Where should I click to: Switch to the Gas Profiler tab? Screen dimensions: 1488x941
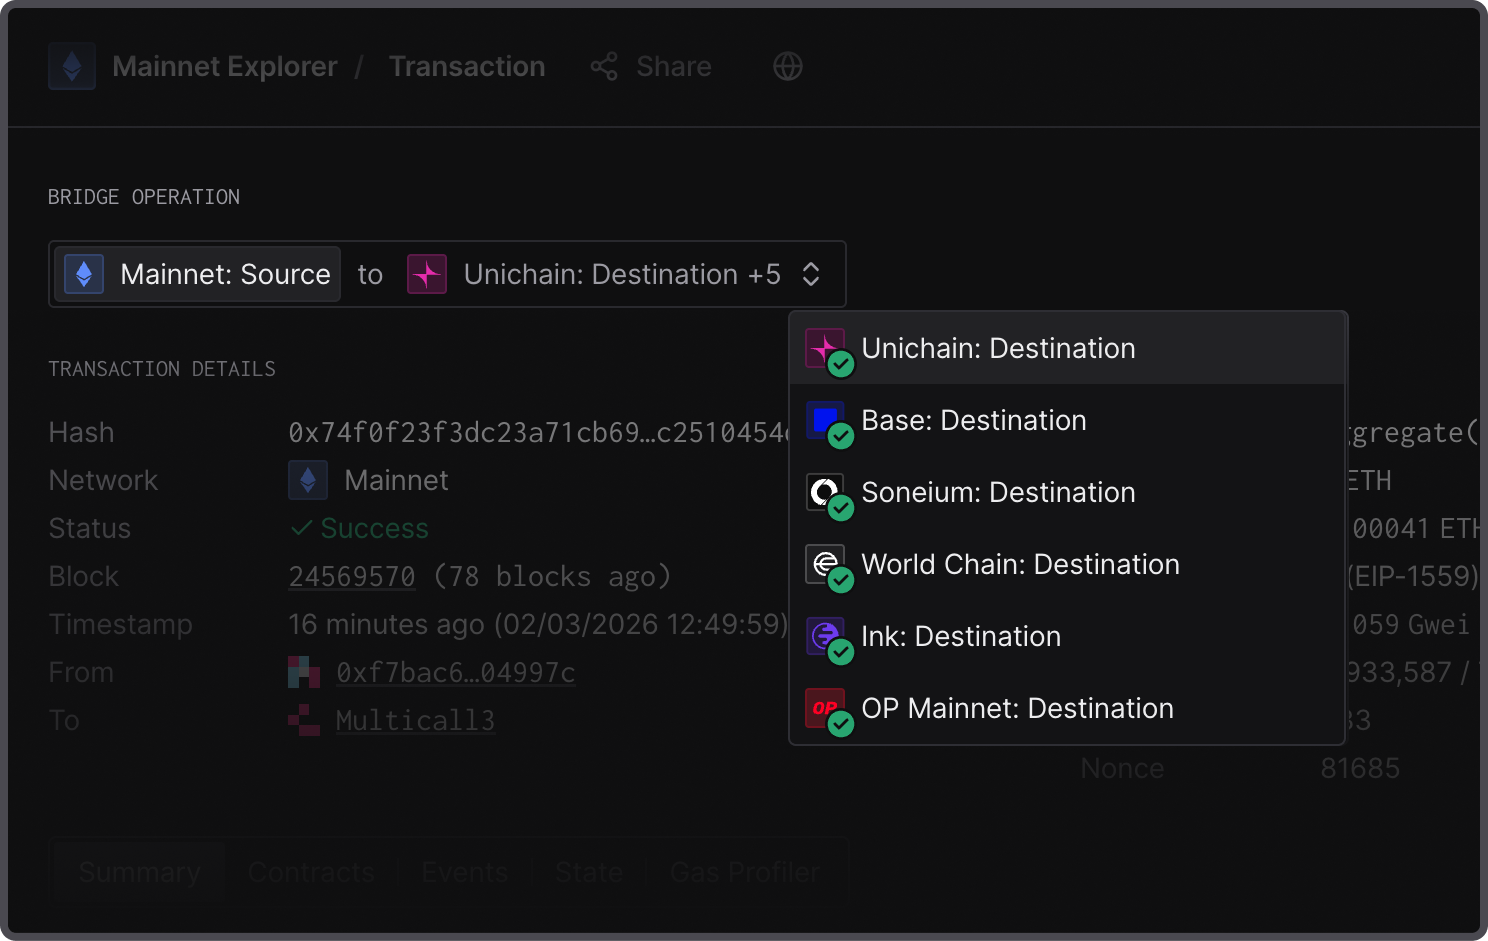click(745, 872)
